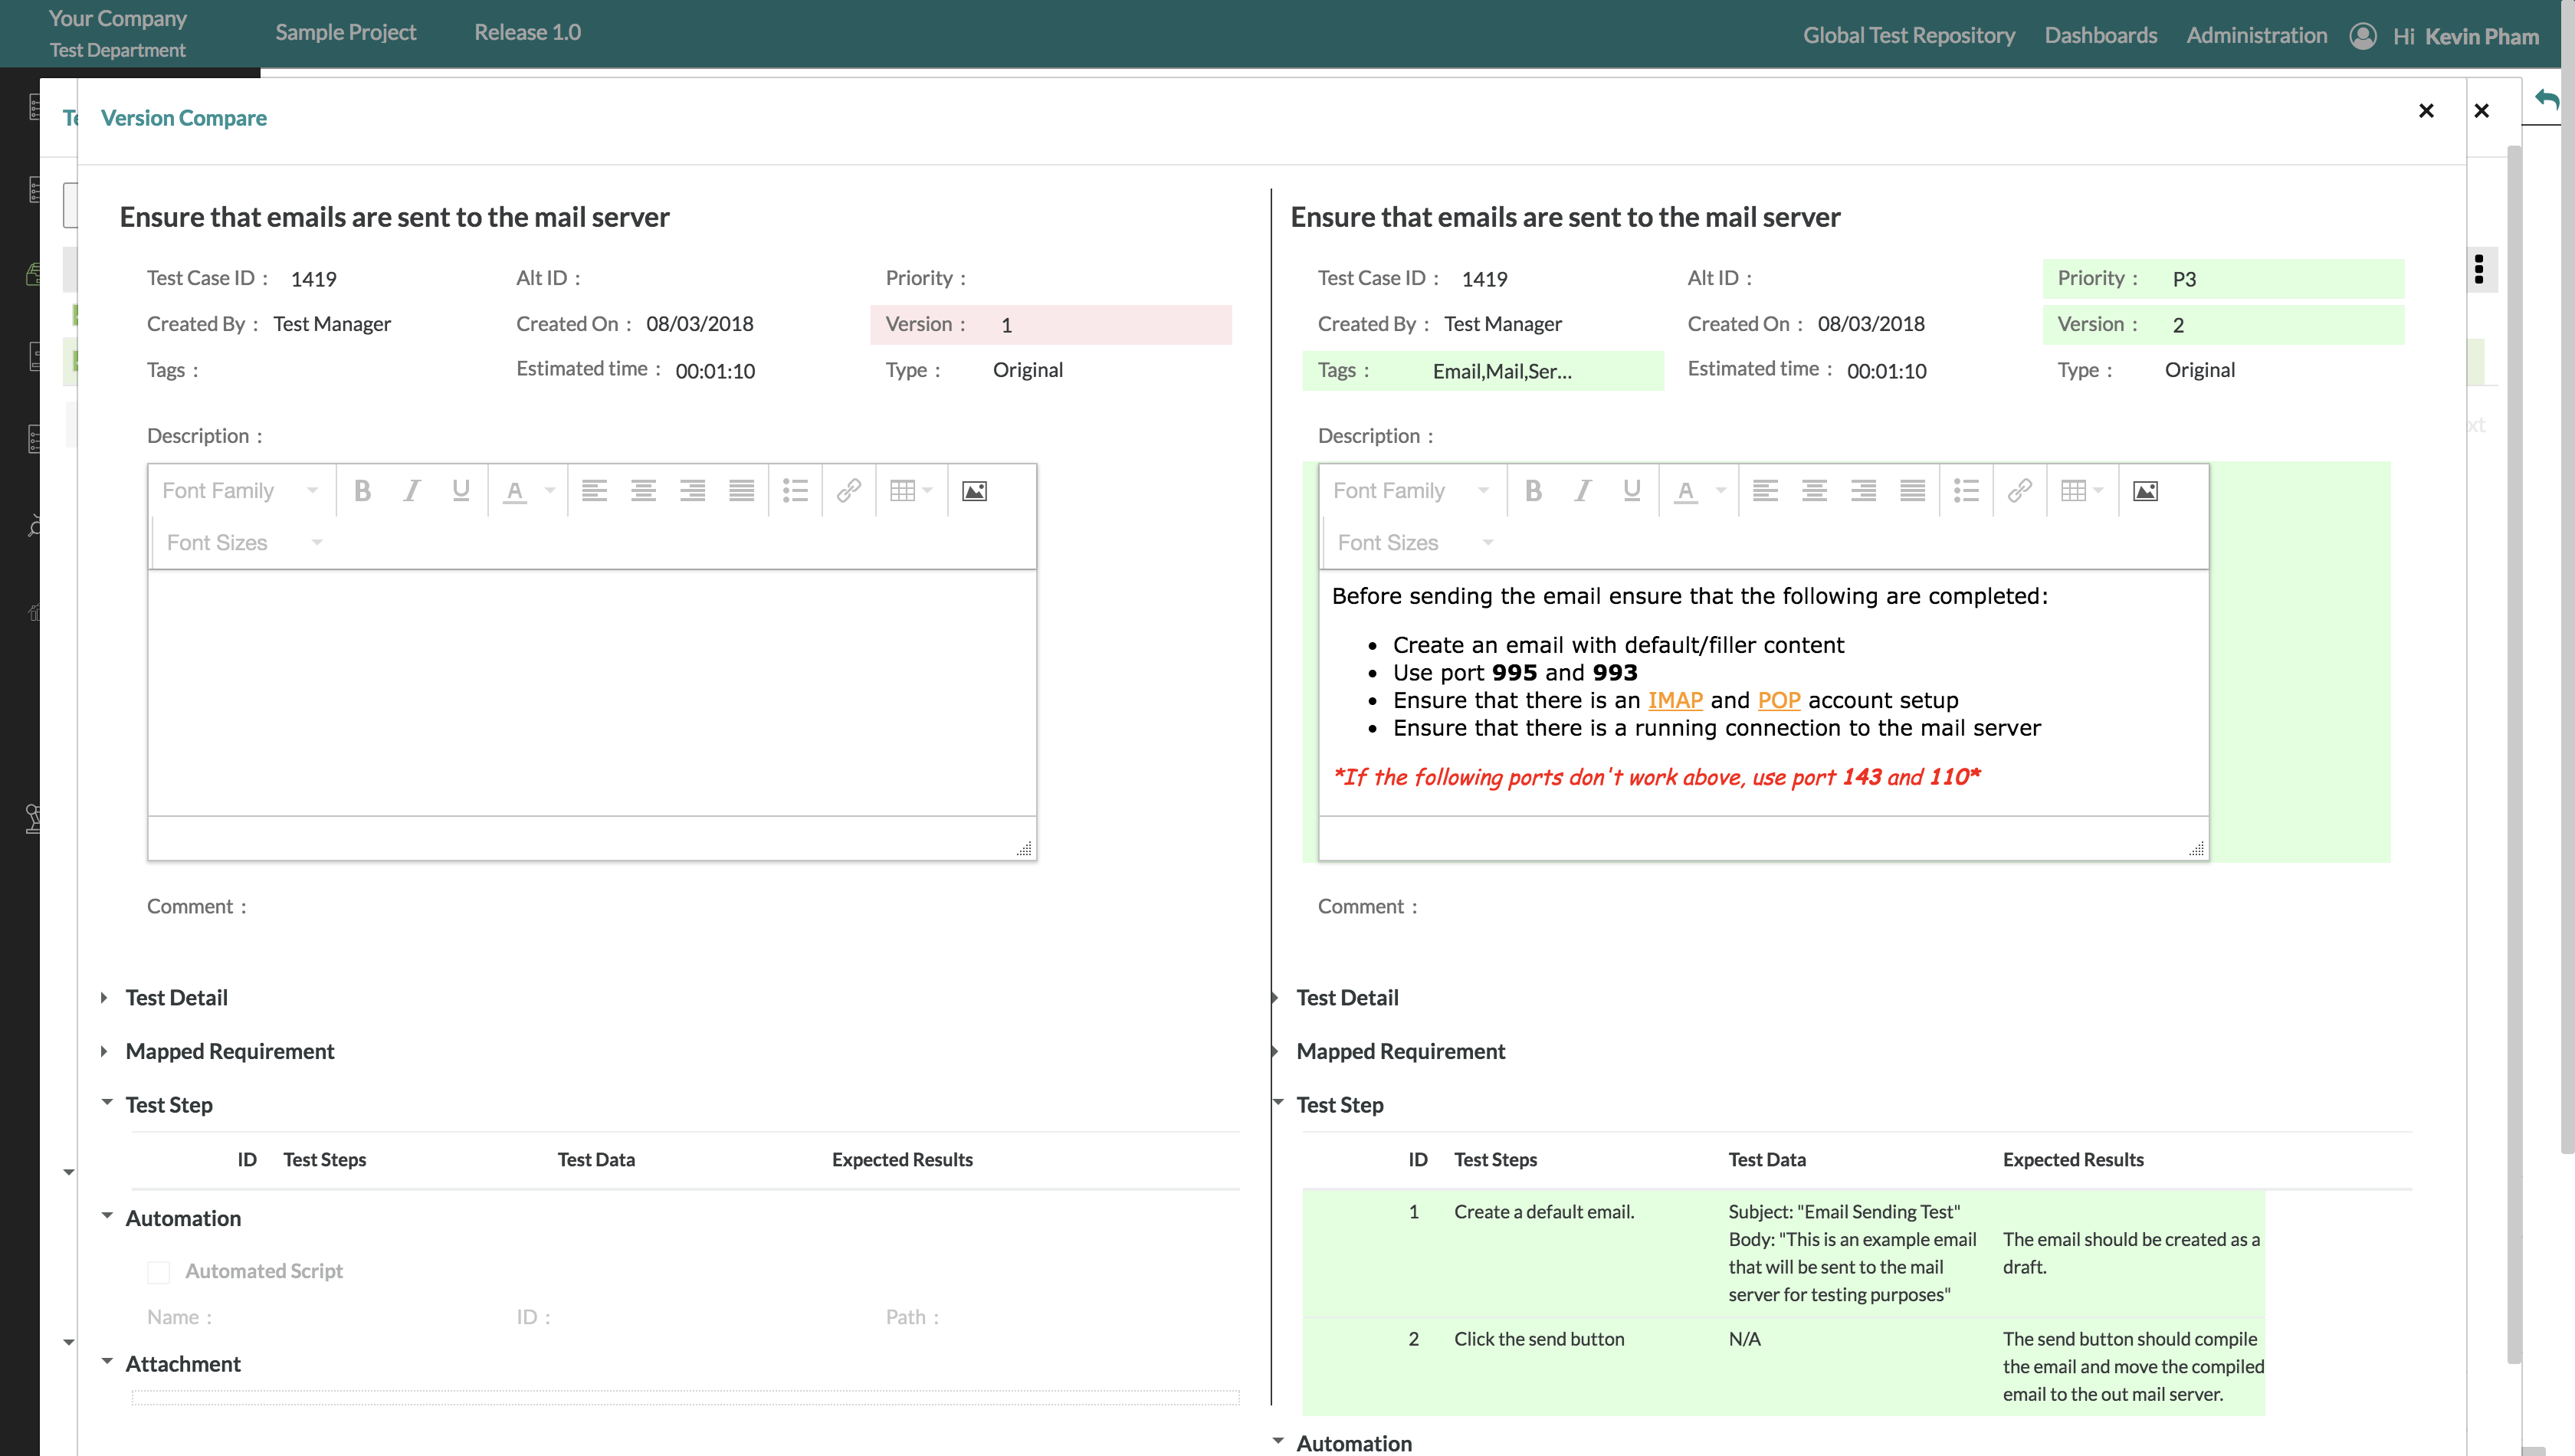Click insert image icon in left editor
The width and height of the screenshot is (2575, 1456).
(x=974, y=491)
